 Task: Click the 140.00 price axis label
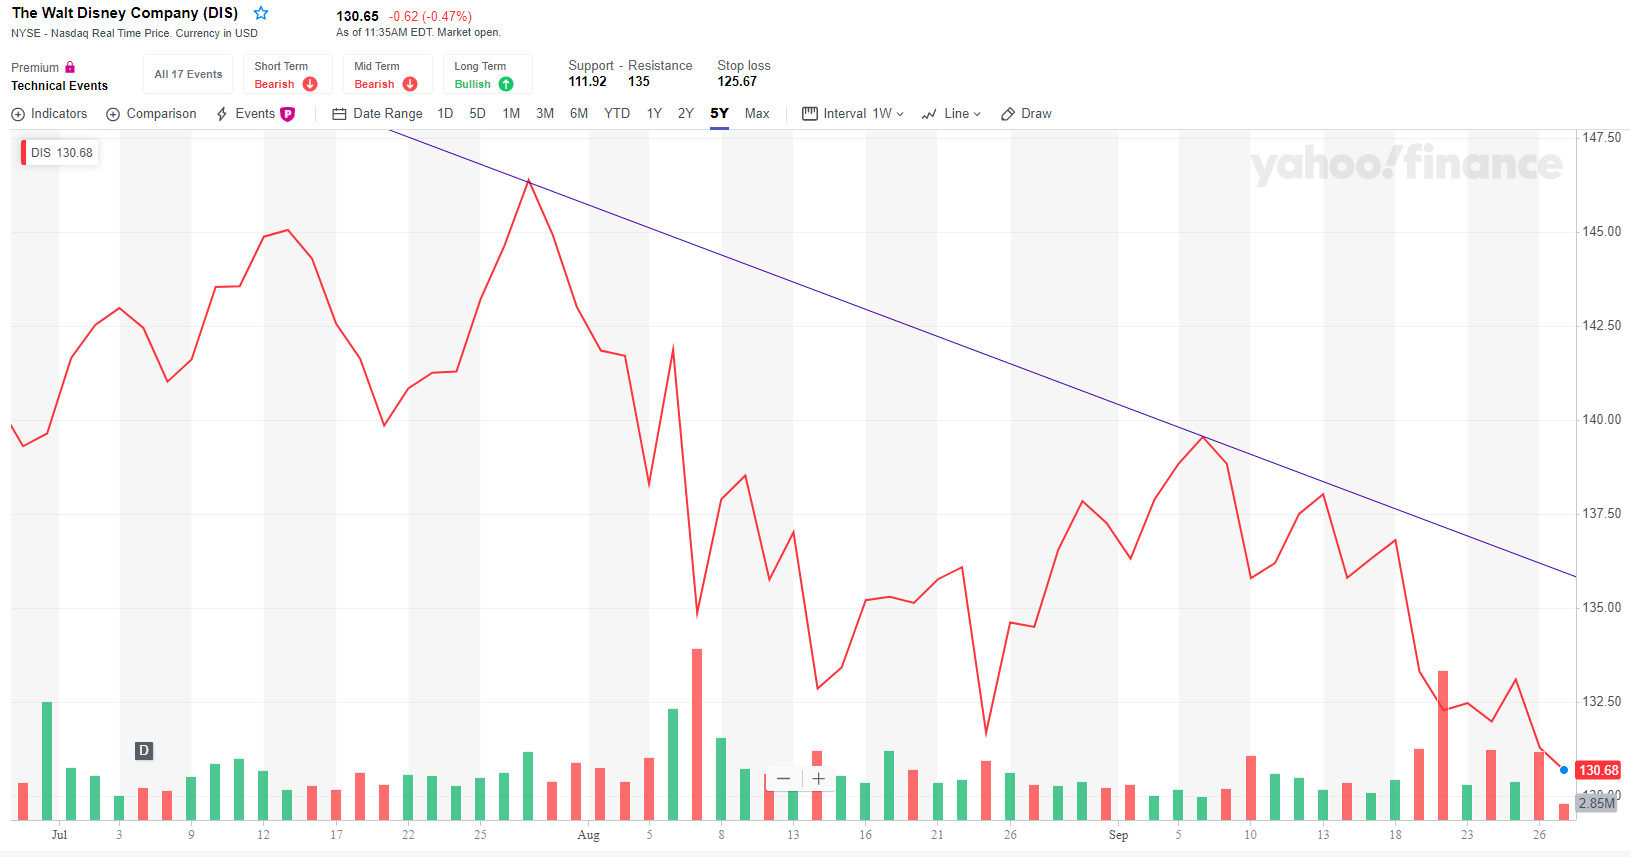[x=1601, y=420]
